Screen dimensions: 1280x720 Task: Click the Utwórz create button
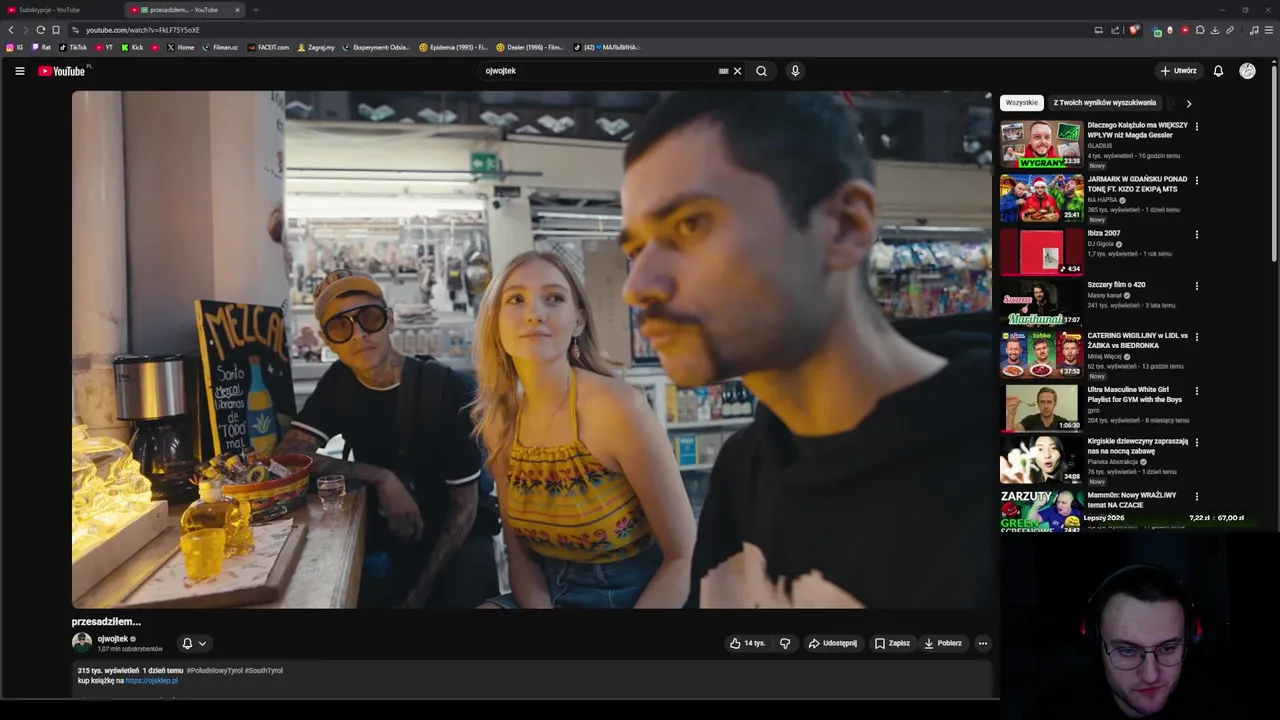[x=1178, y=71]
